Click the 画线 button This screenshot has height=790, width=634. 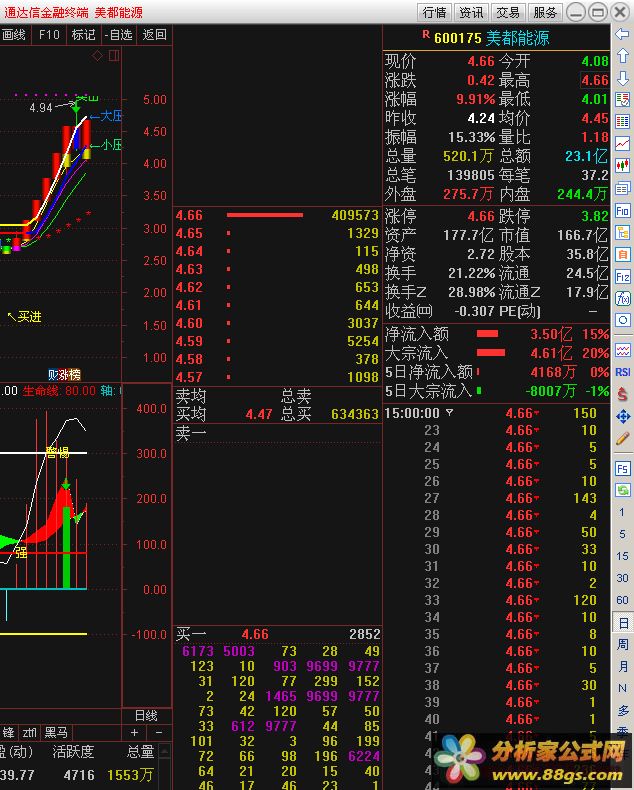pyautogui.click(x=14, y=35)
